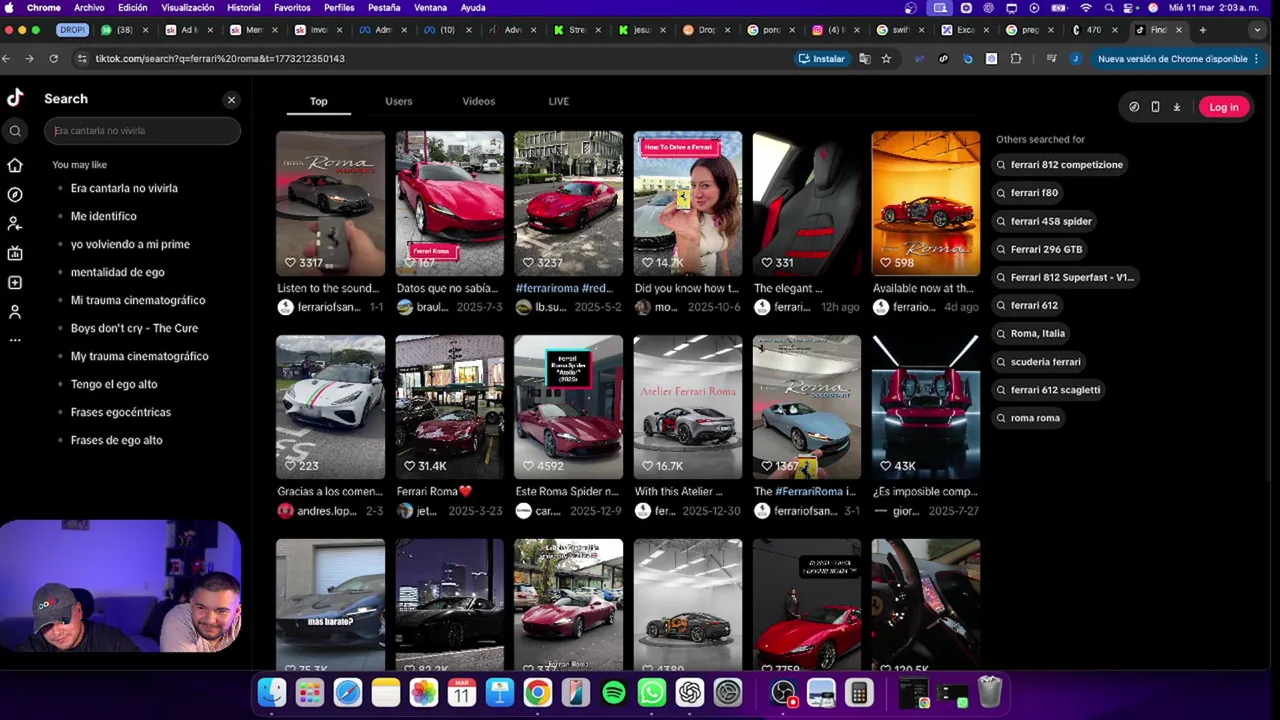Open the 'mas barato?' video thumbnail

[x=330, y=605]
